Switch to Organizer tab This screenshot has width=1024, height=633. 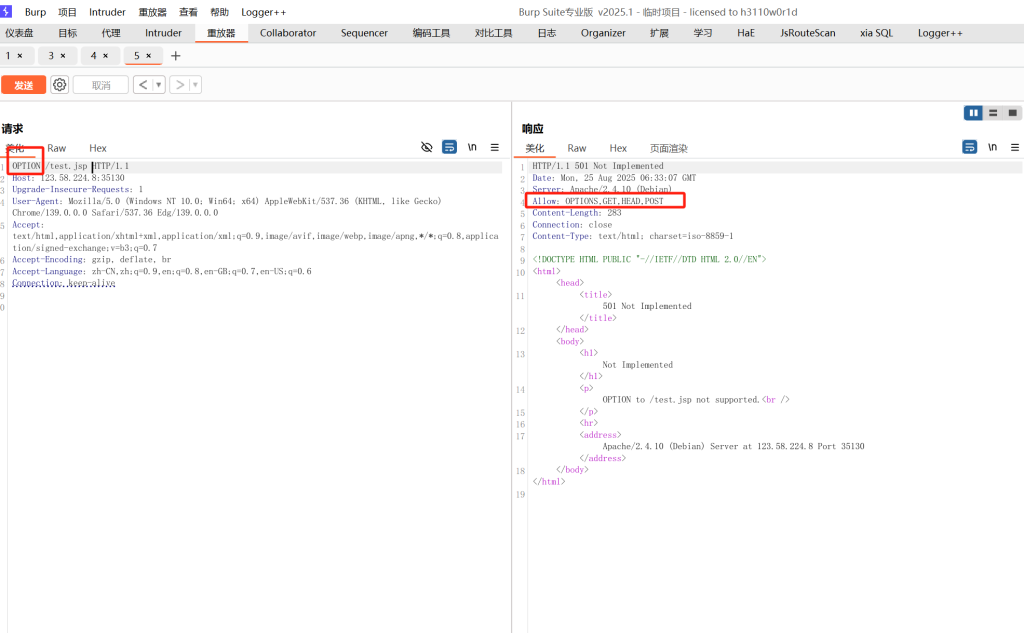pos(603,33)
